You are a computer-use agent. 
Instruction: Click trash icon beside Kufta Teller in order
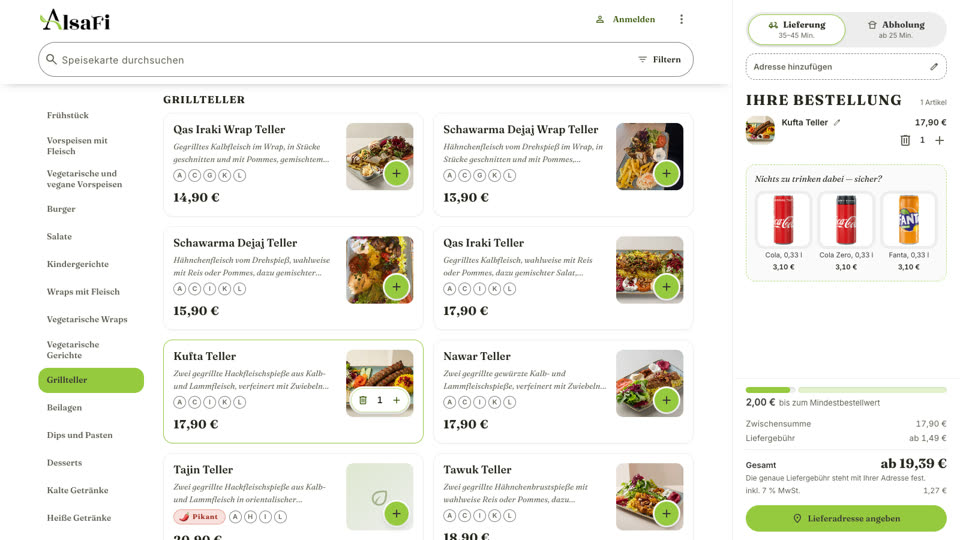[905, 140]
